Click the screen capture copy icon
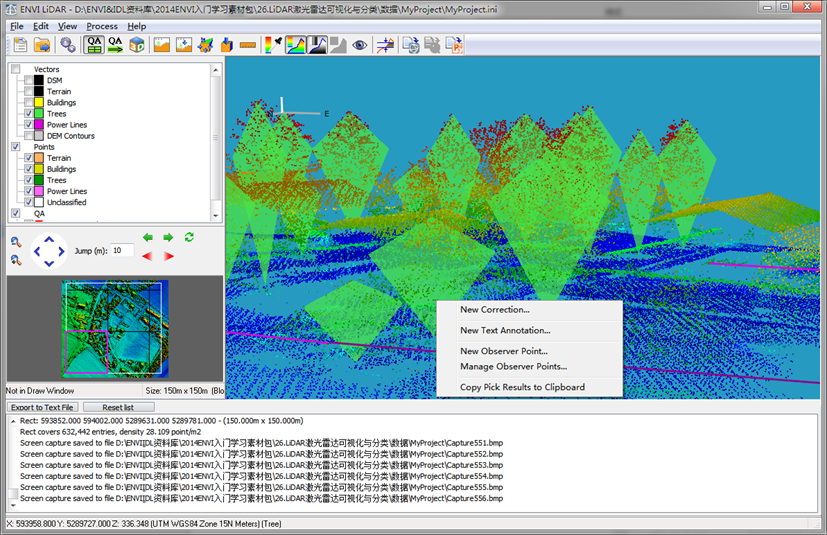The width and height of the screenshot is (827, 535). 411,45
